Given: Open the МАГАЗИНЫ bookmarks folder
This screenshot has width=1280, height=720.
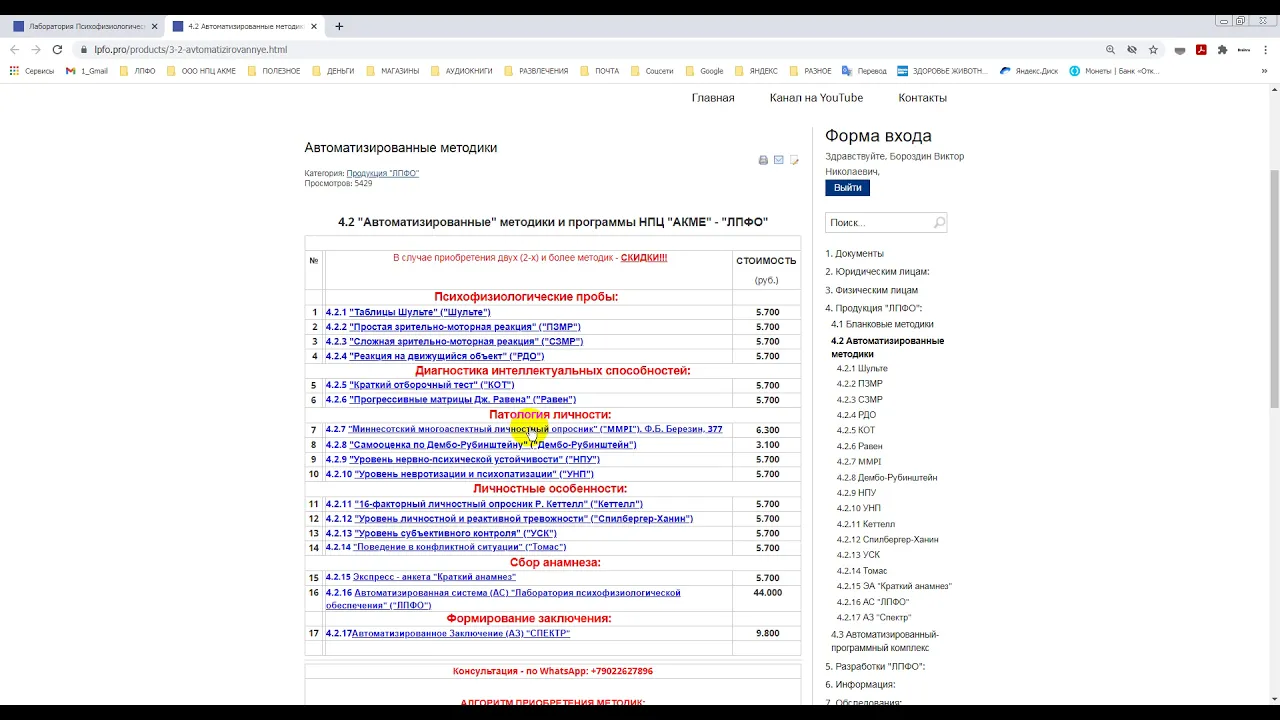Looking at the screenshot, I should pyautogui.click(x=392, y=71).
